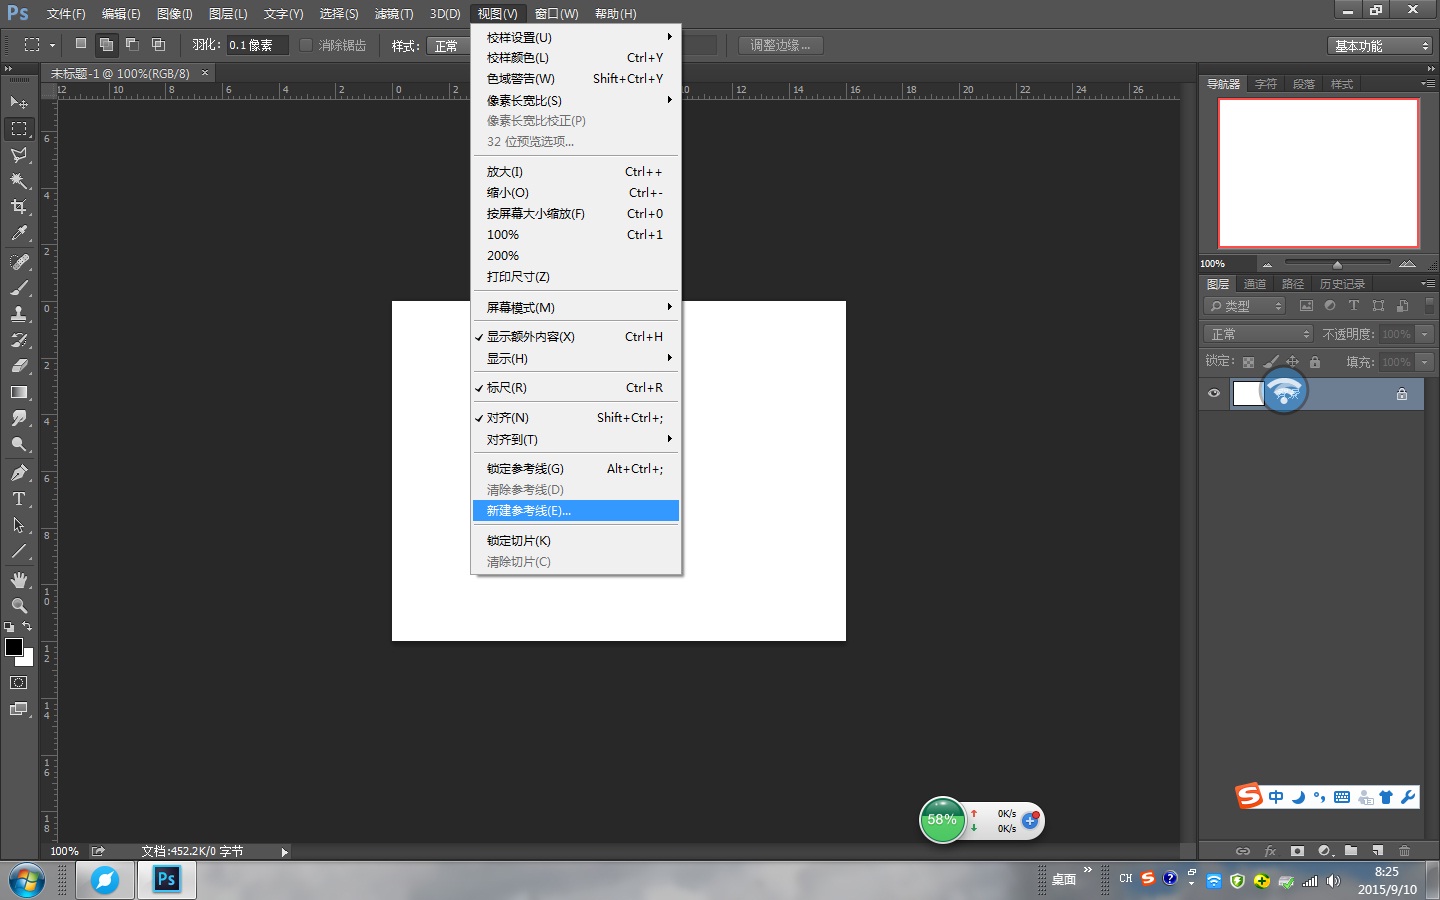Screen dimensions: 1440x900
Task: Select the Horizontal Type tool
Action: click(x=19, y=499)
